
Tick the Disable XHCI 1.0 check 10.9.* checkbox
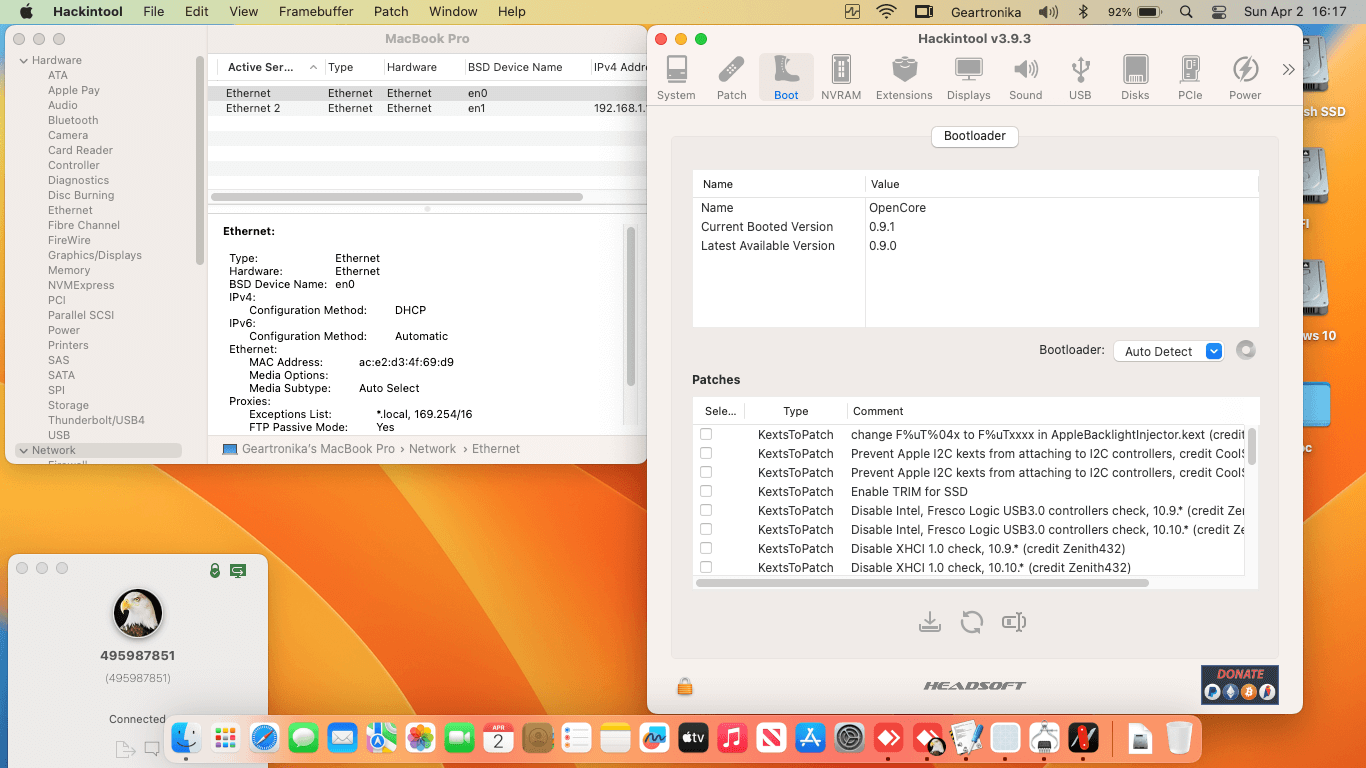[706, 548]
